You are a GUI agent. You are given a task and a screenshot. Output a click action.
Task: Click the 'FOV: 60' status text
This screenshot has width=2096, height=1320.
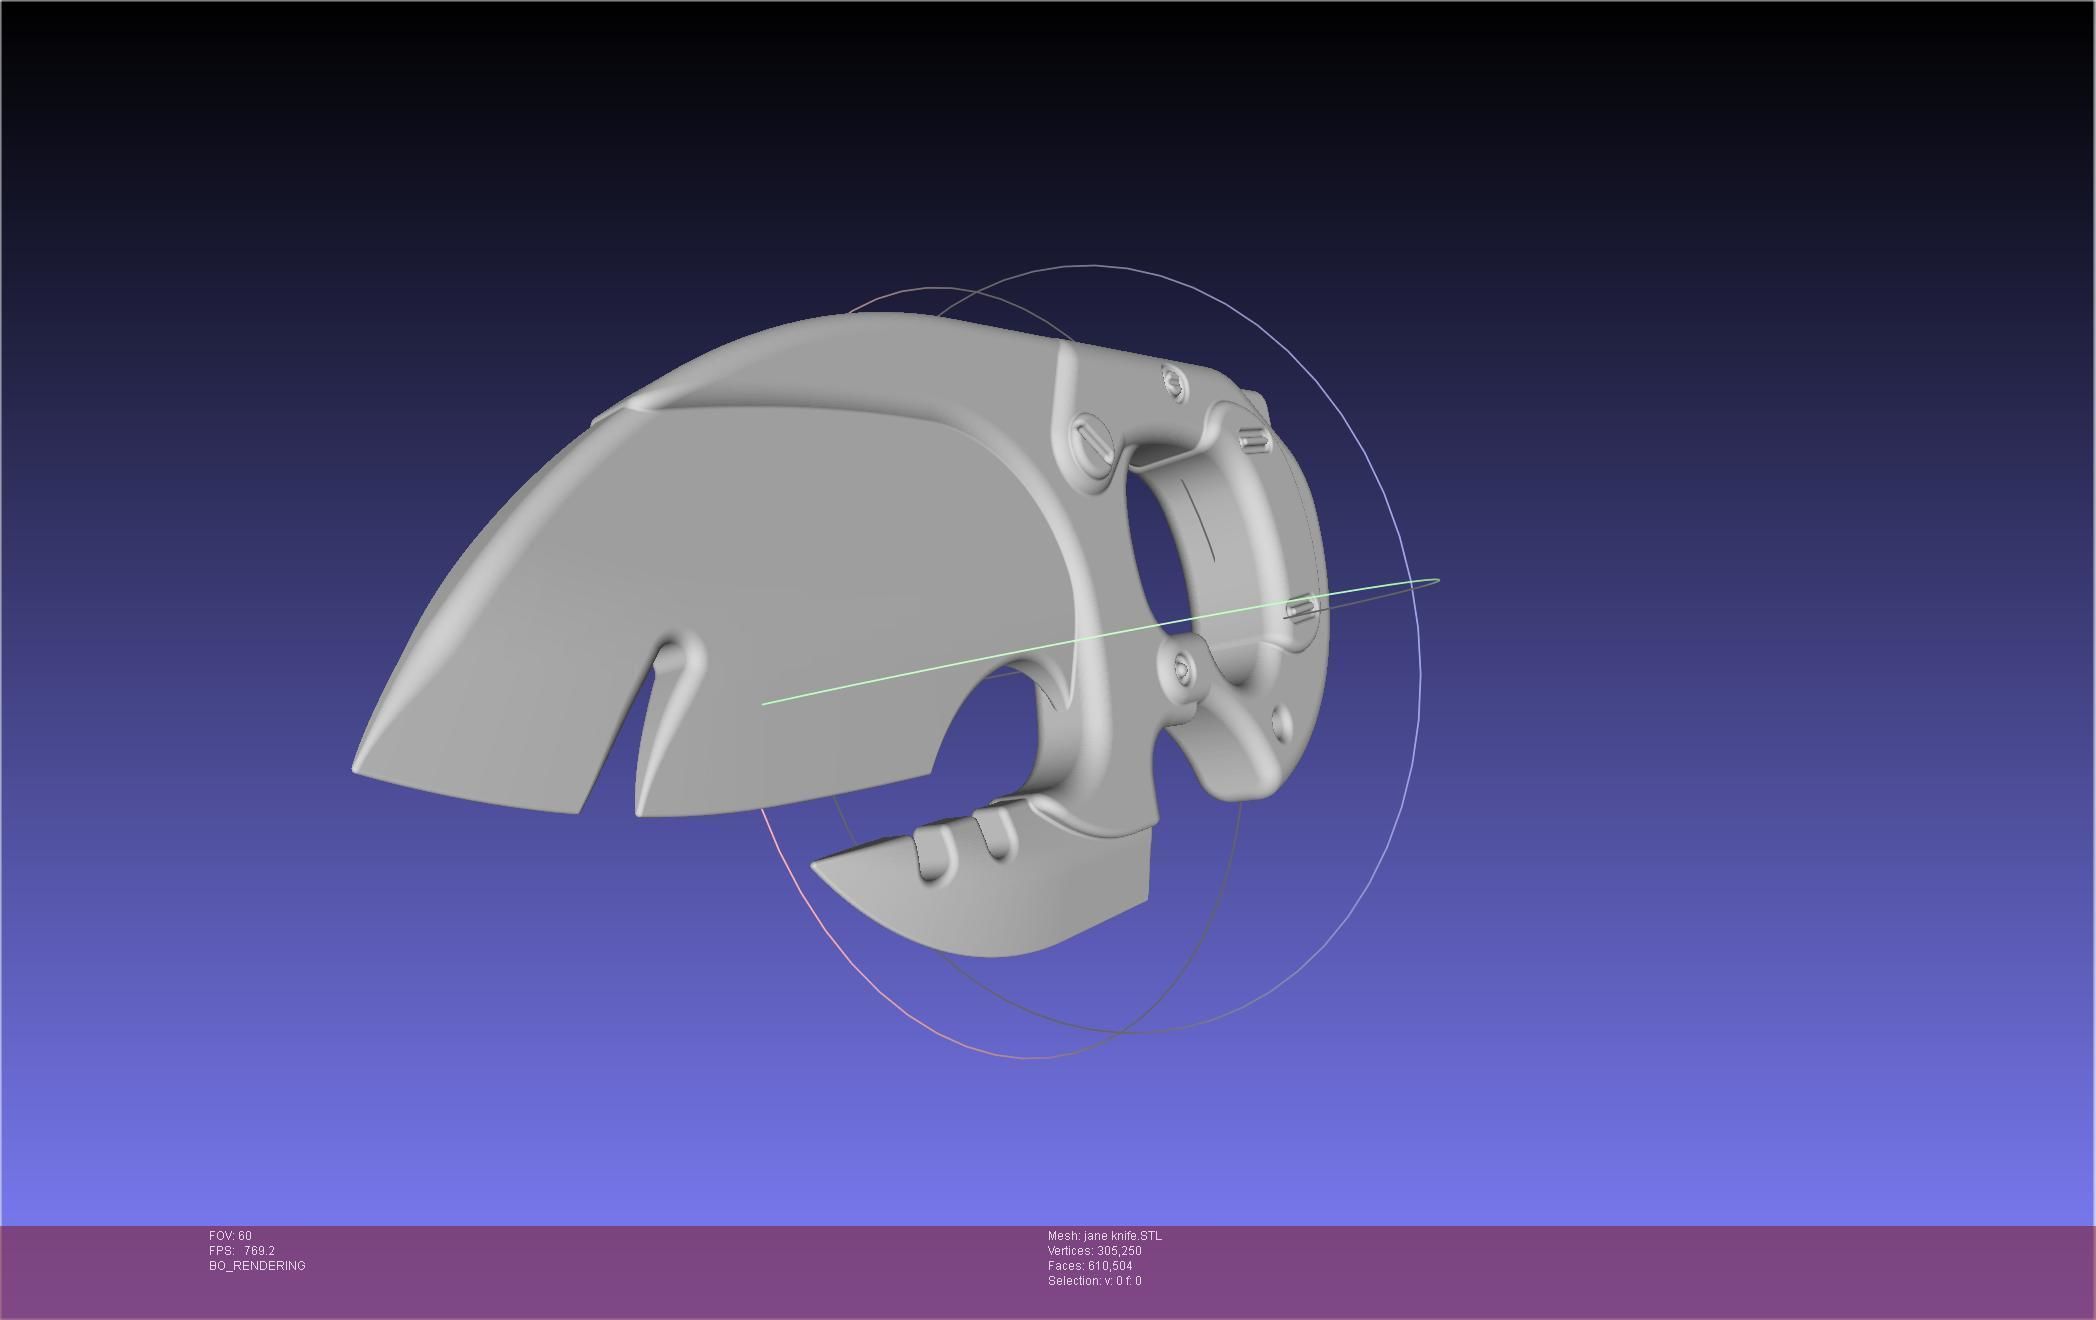[x=230, y=1236]
